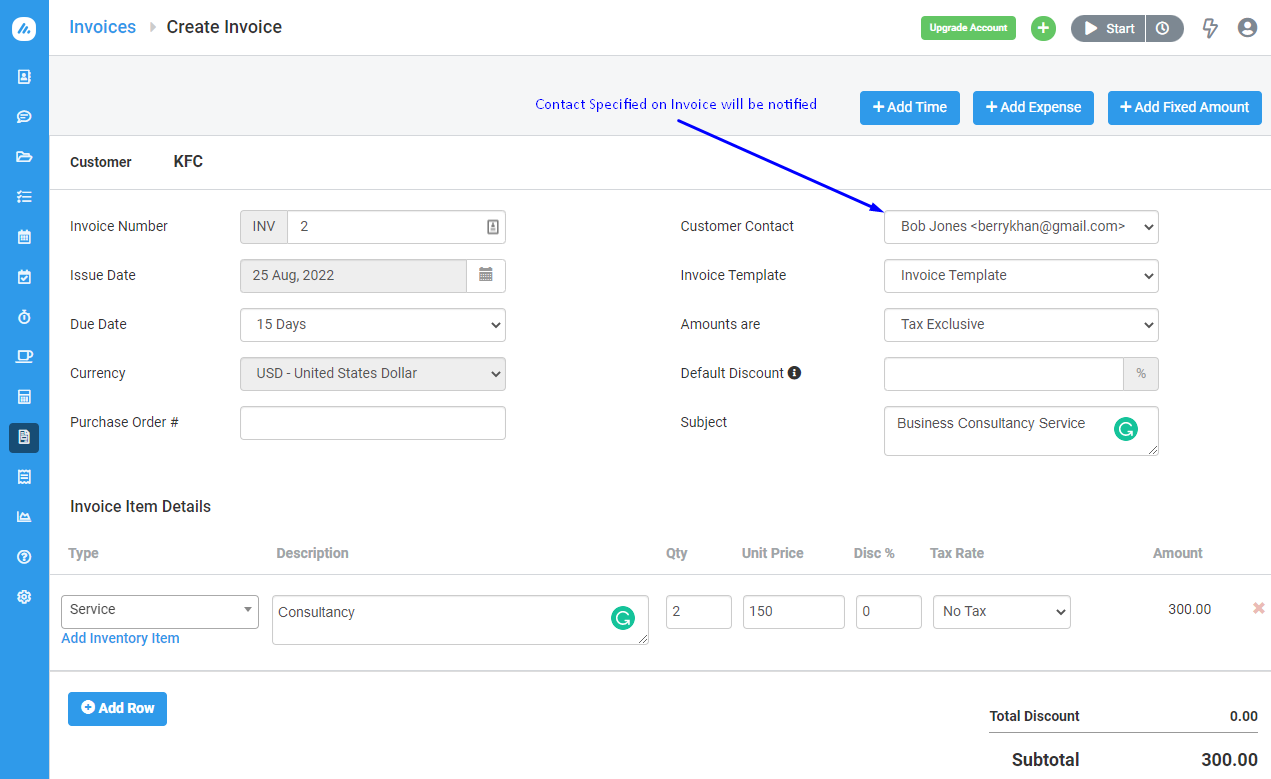The height and width of the screenshot is (779, 1271).
Task: Expand the Due Date dropdown
Action: [372, 325]
